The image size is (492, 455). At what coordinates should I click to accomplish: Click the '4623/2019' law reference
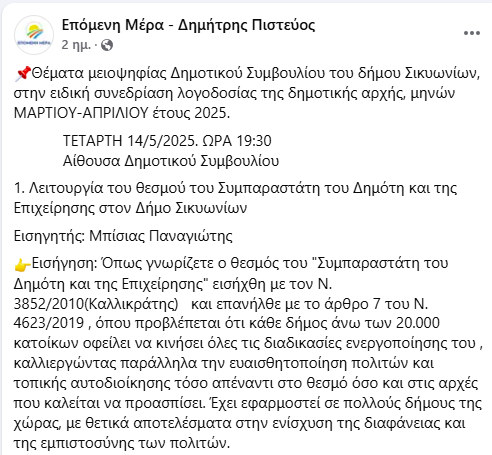click(x=49, y=323)
